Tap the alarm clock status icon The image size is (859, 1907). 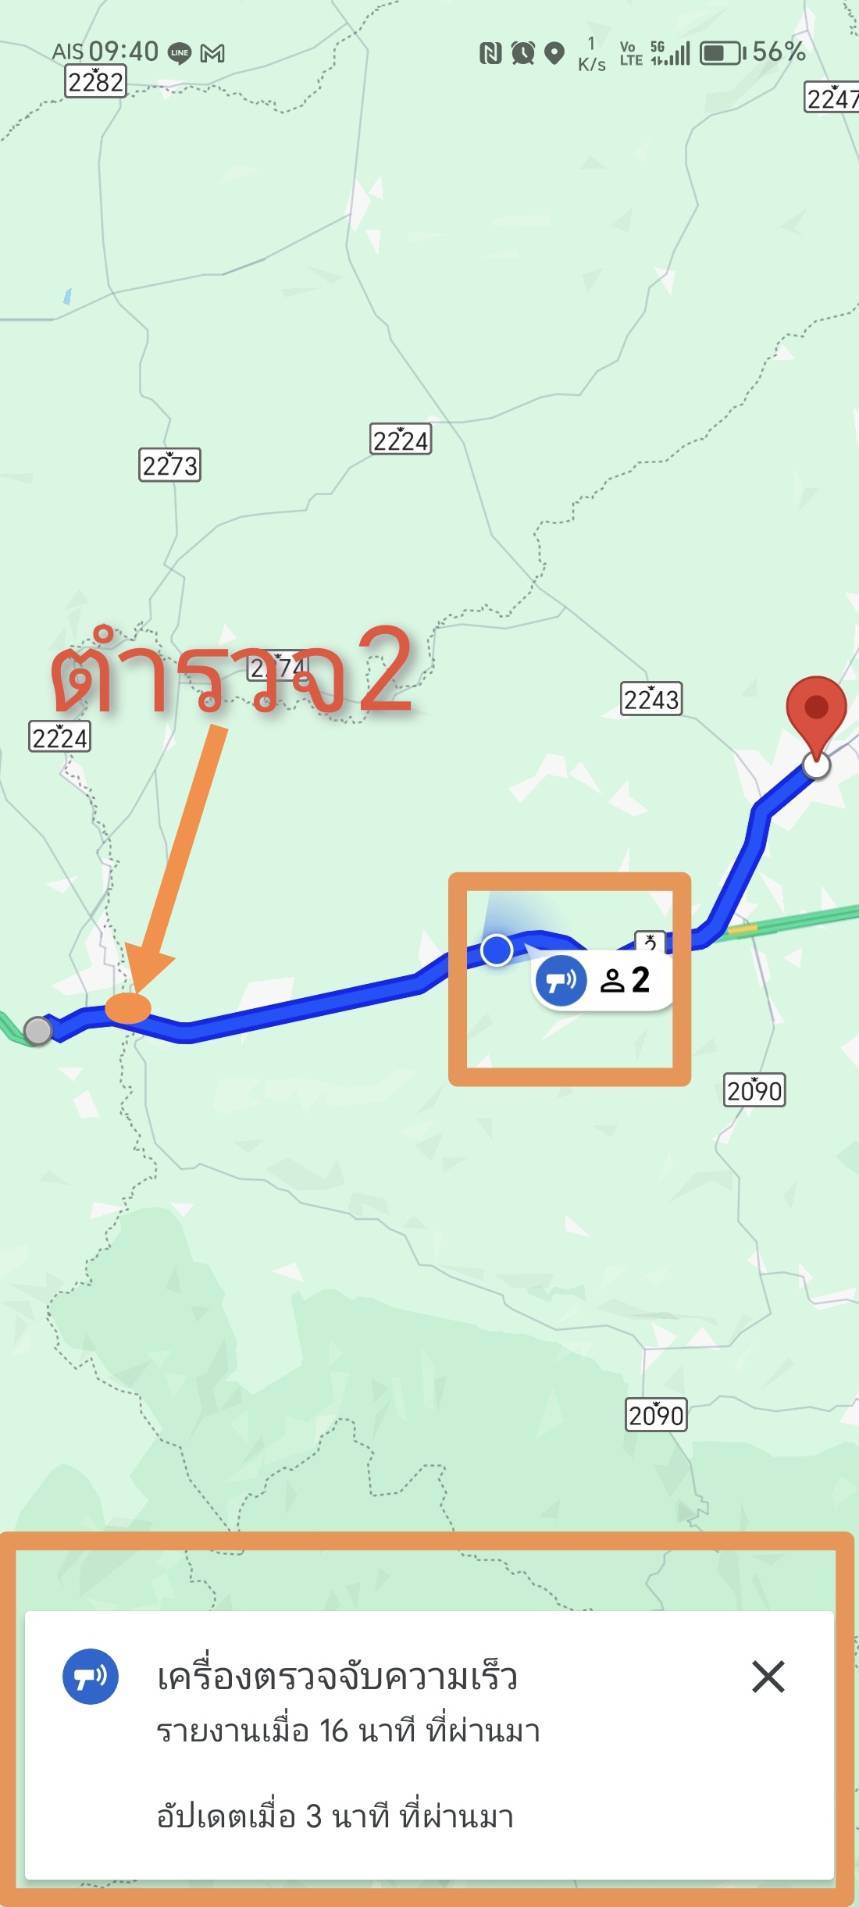[x=523, y=53]
